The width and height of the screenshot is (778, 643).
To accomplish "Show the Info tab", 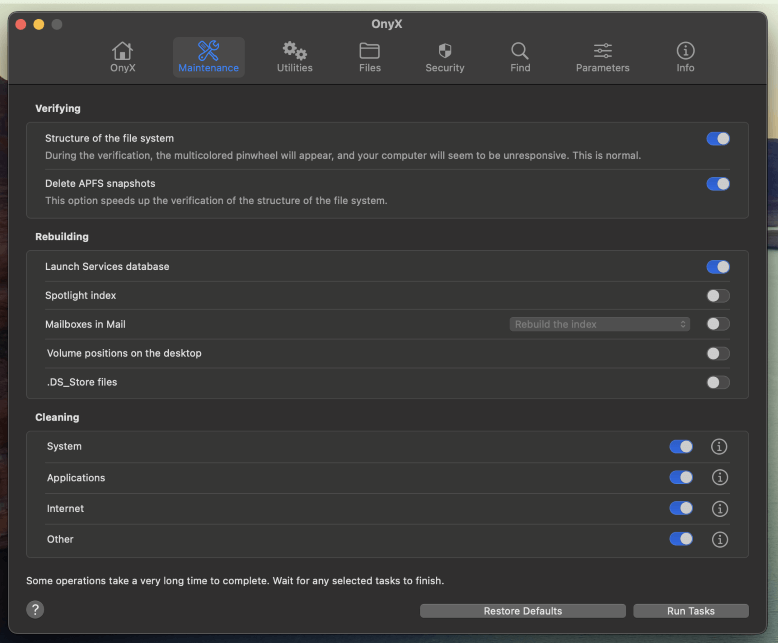I will tap(685, 57).
